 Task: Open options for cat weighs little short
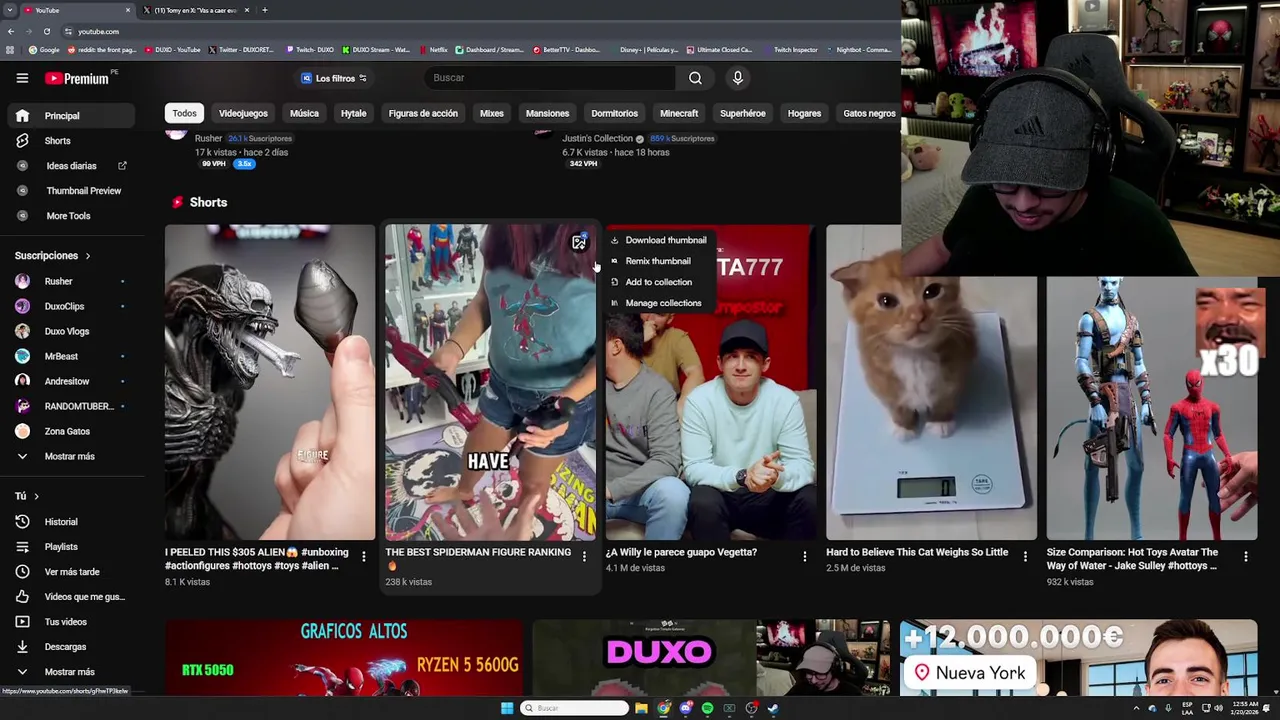1025,556
